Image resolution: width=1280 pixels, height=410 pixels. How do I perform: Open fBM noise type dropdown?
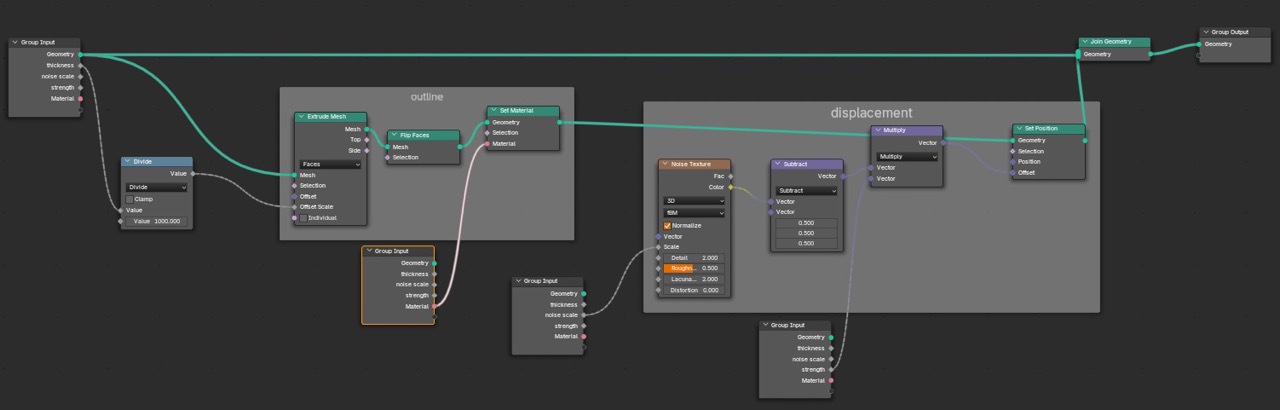pyautogui.click(x=694, y=212)
